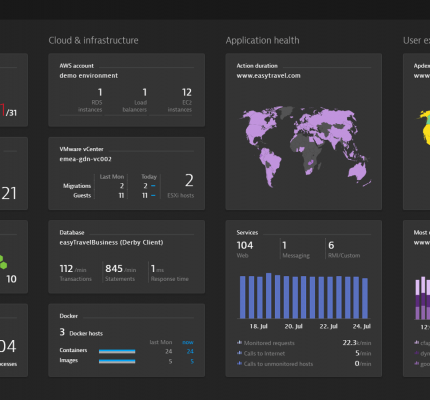Click the Today column header in VMware tile
This screenshot has height=400, width=430.
coord(149,177)
